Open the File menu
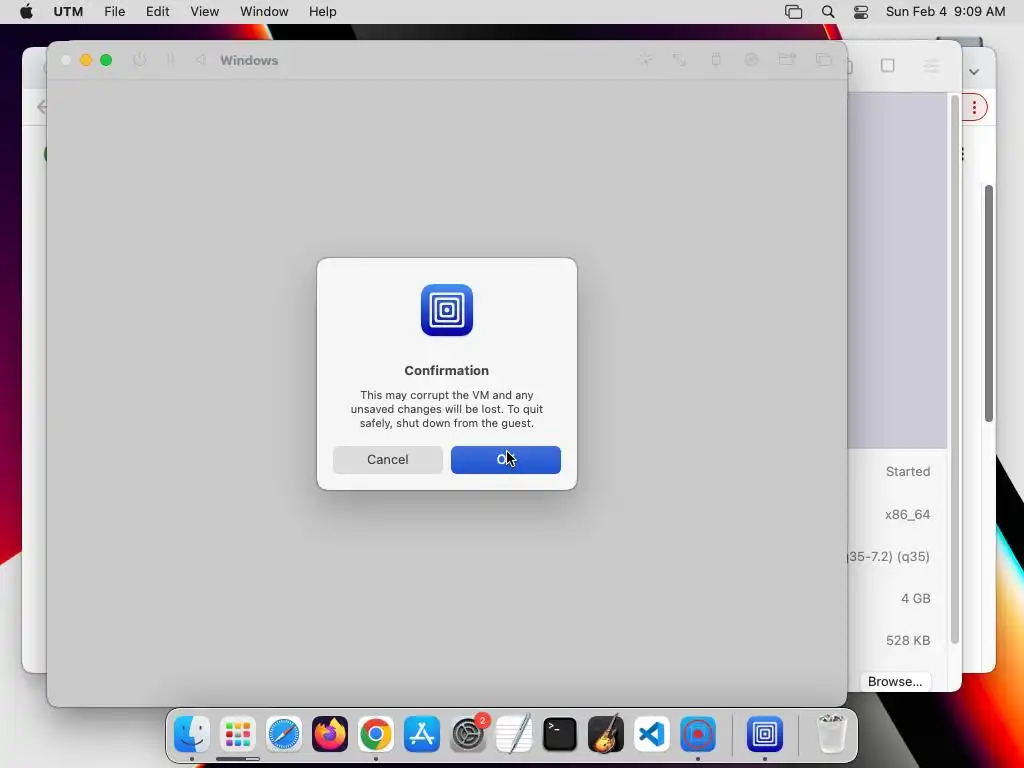This screenshot has width=1024, height=768. coord(114,12)
